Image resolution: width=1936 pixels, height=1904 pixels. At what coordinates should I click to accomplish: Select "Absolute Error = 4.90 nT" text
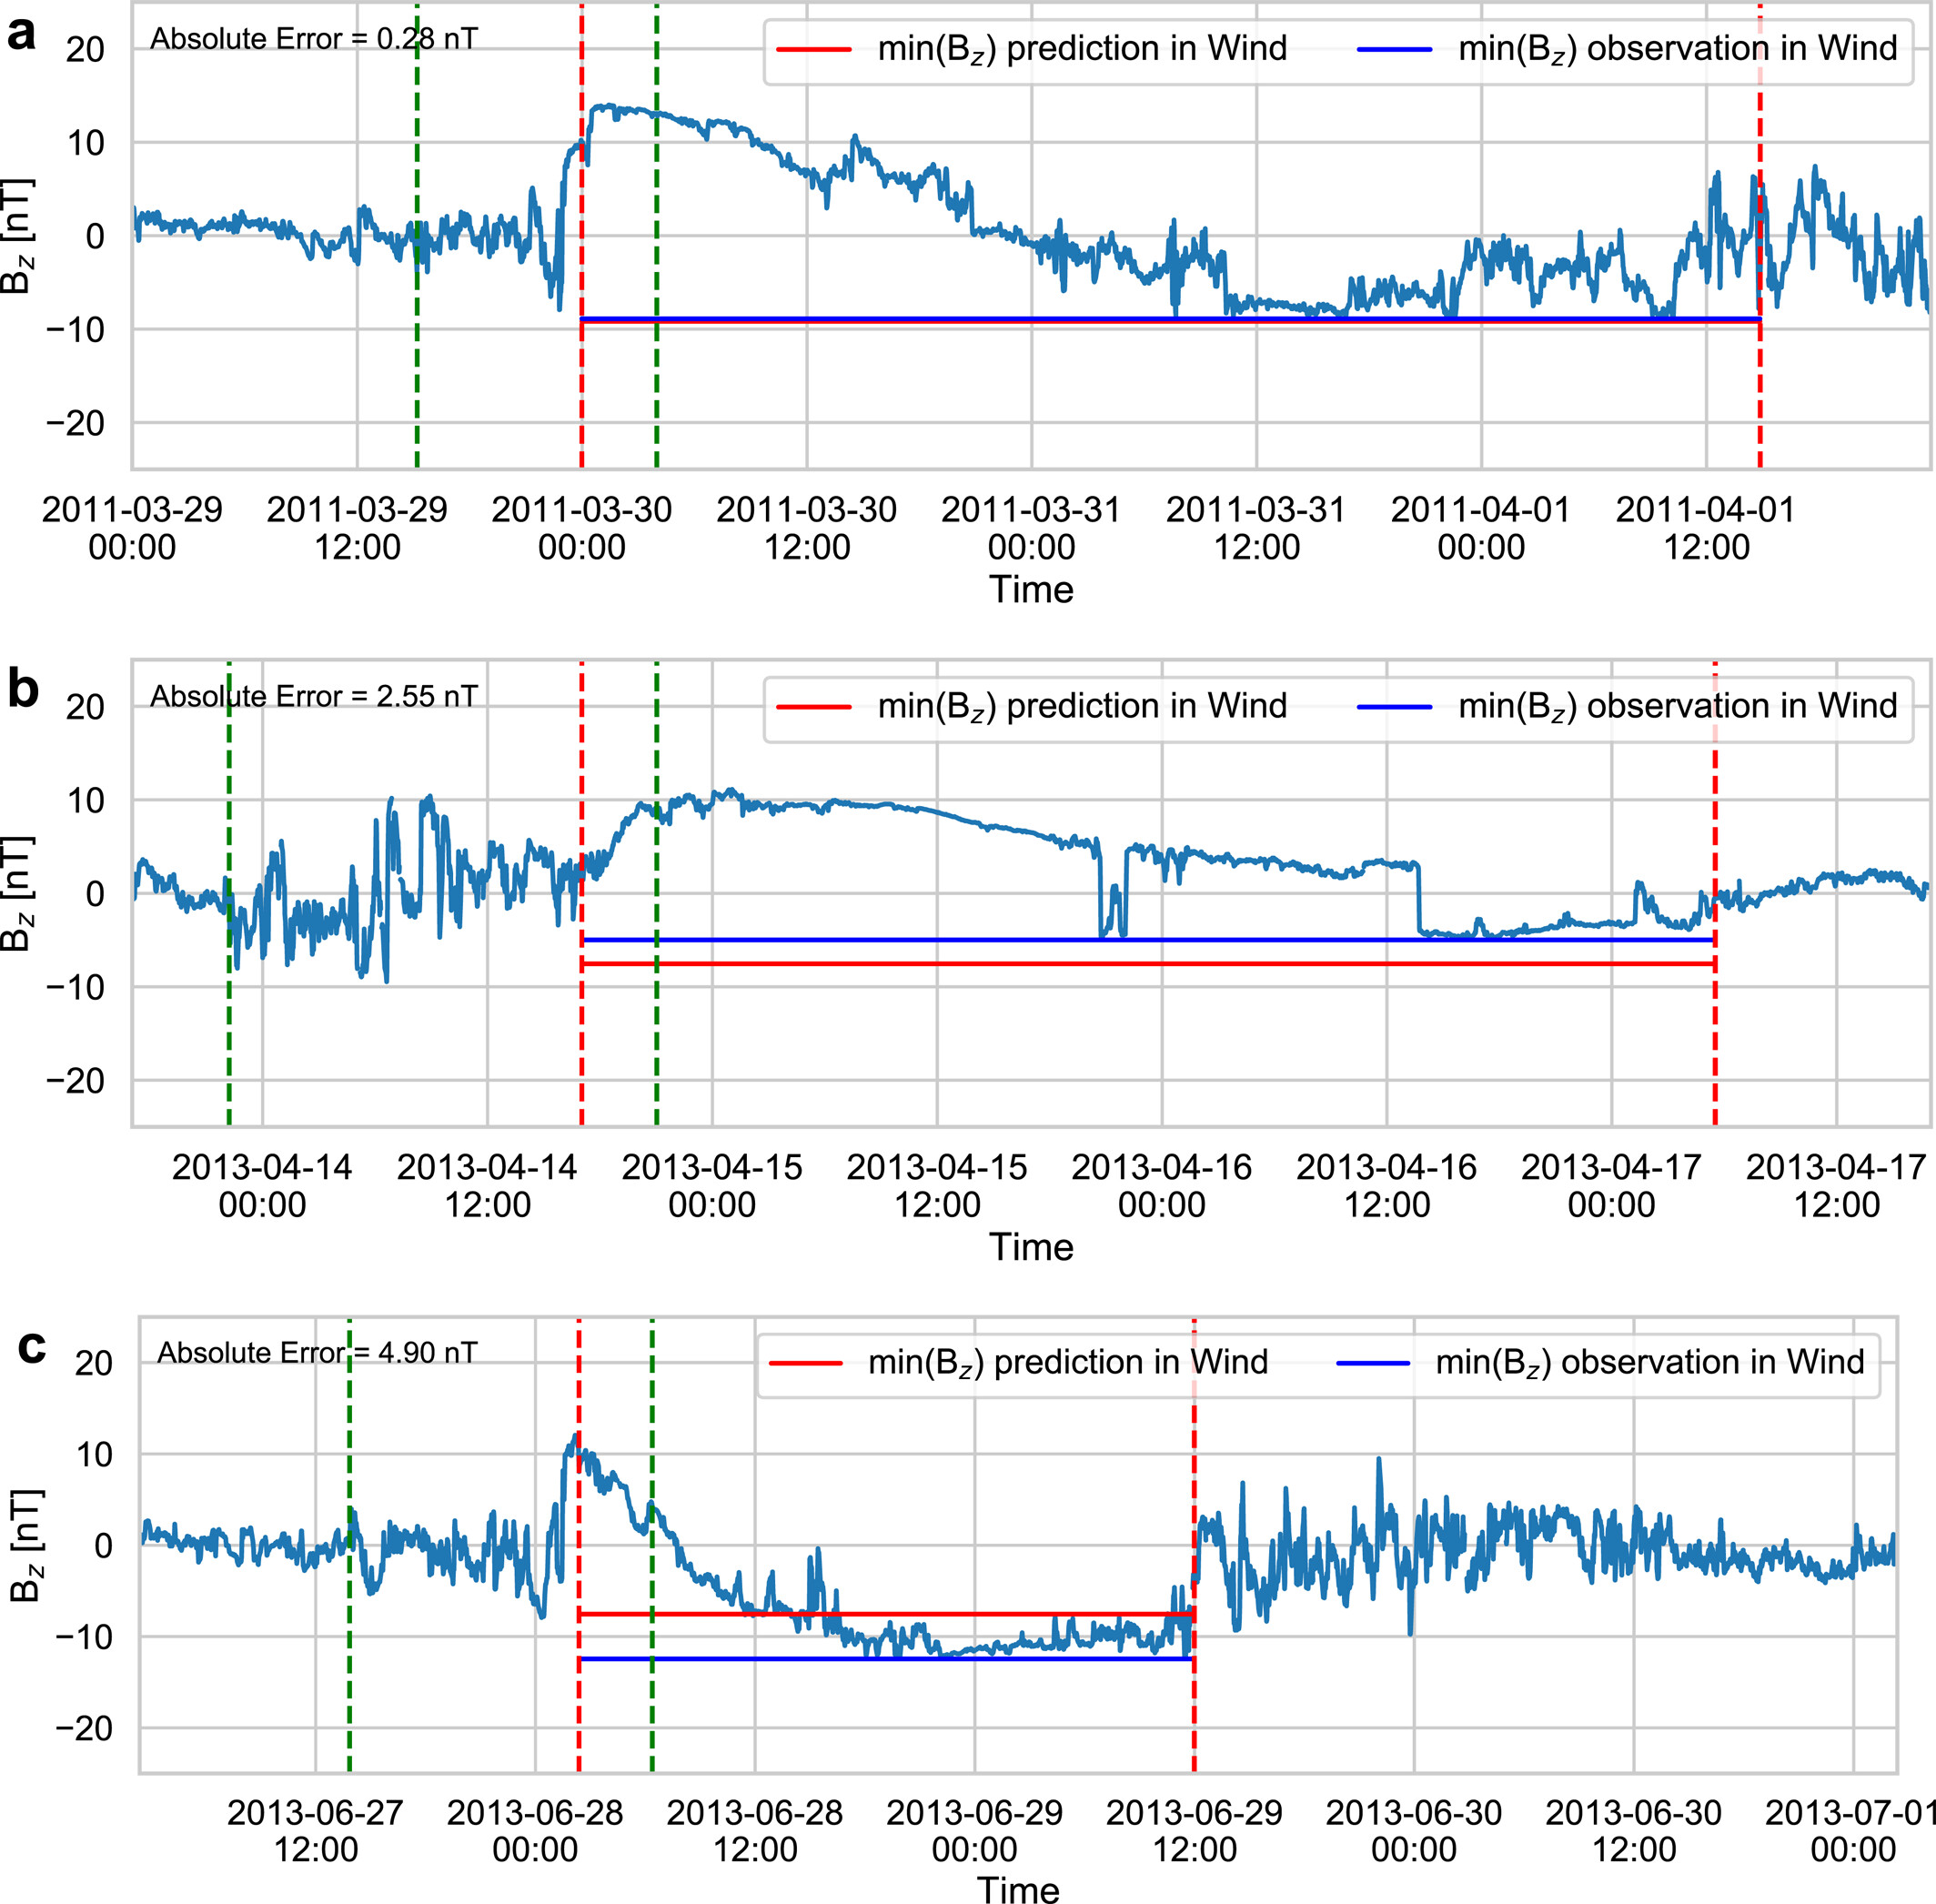coord(317,1353)
